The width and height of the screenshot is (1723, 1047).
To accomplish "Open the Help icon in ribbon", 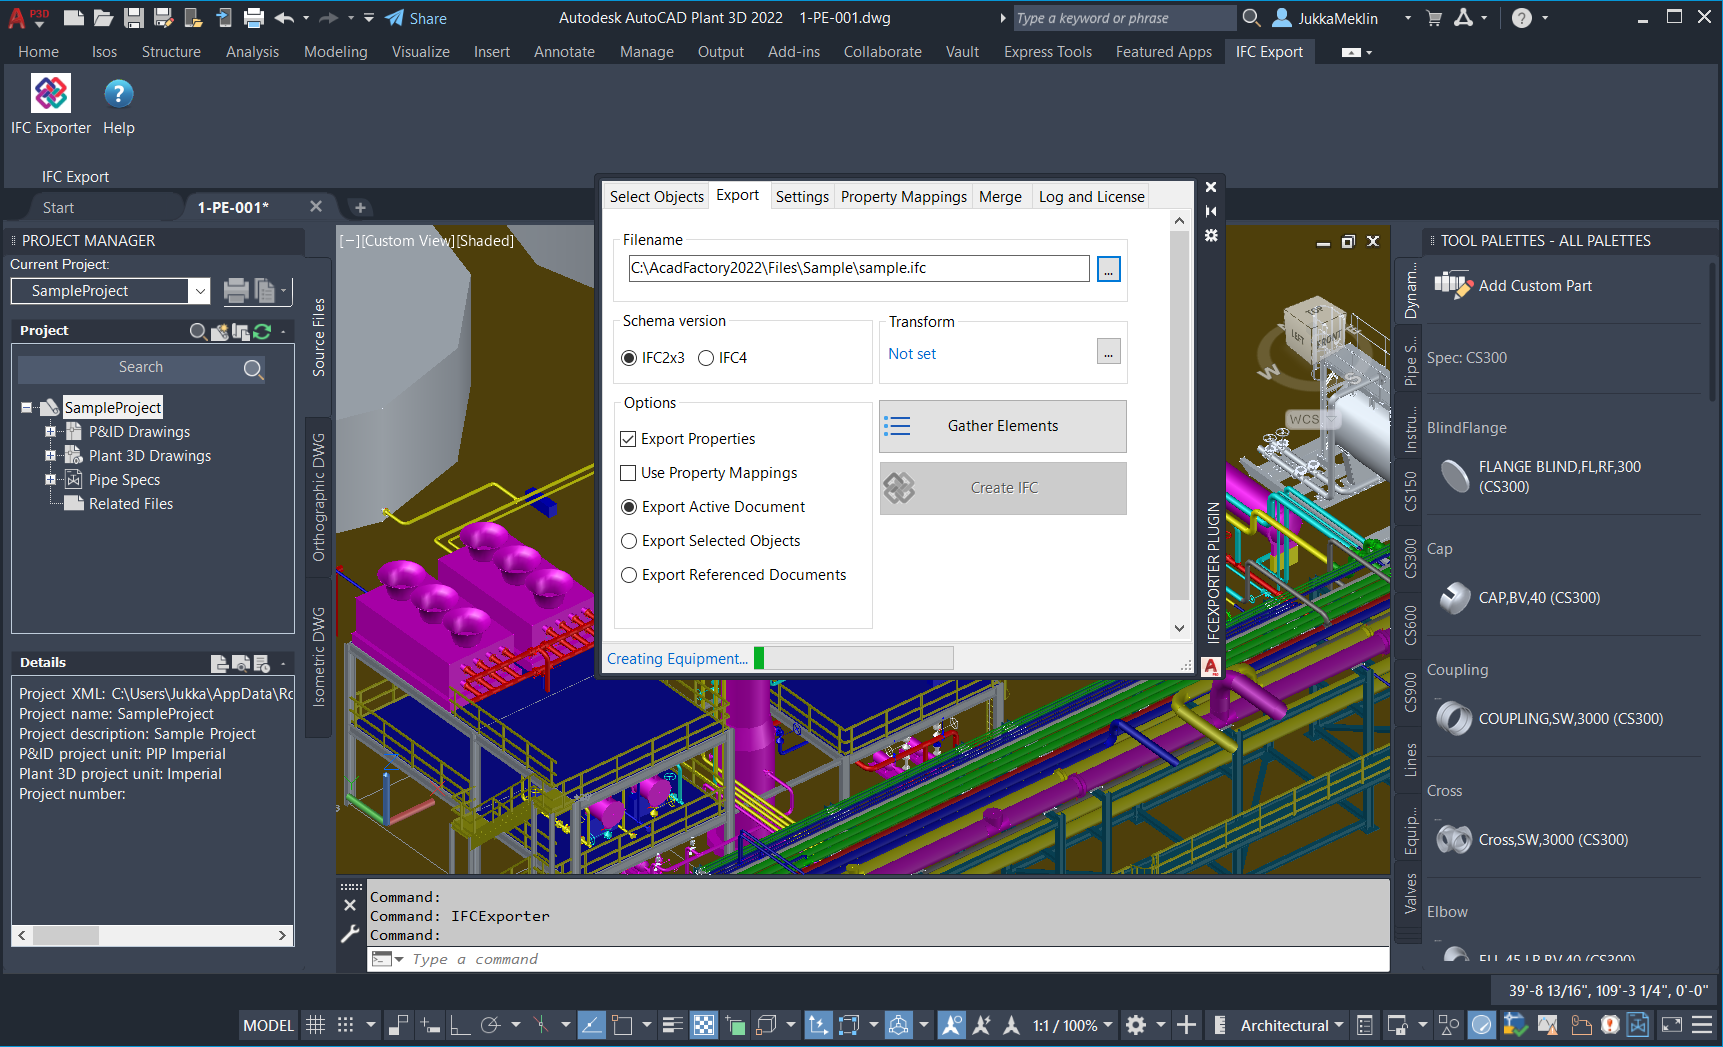I will [118, 94].
